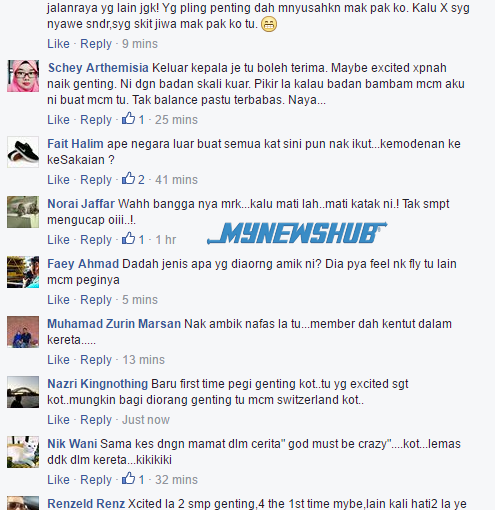Reply to Muhamad Zurin Marsan's comment

[x=96, y=360]
